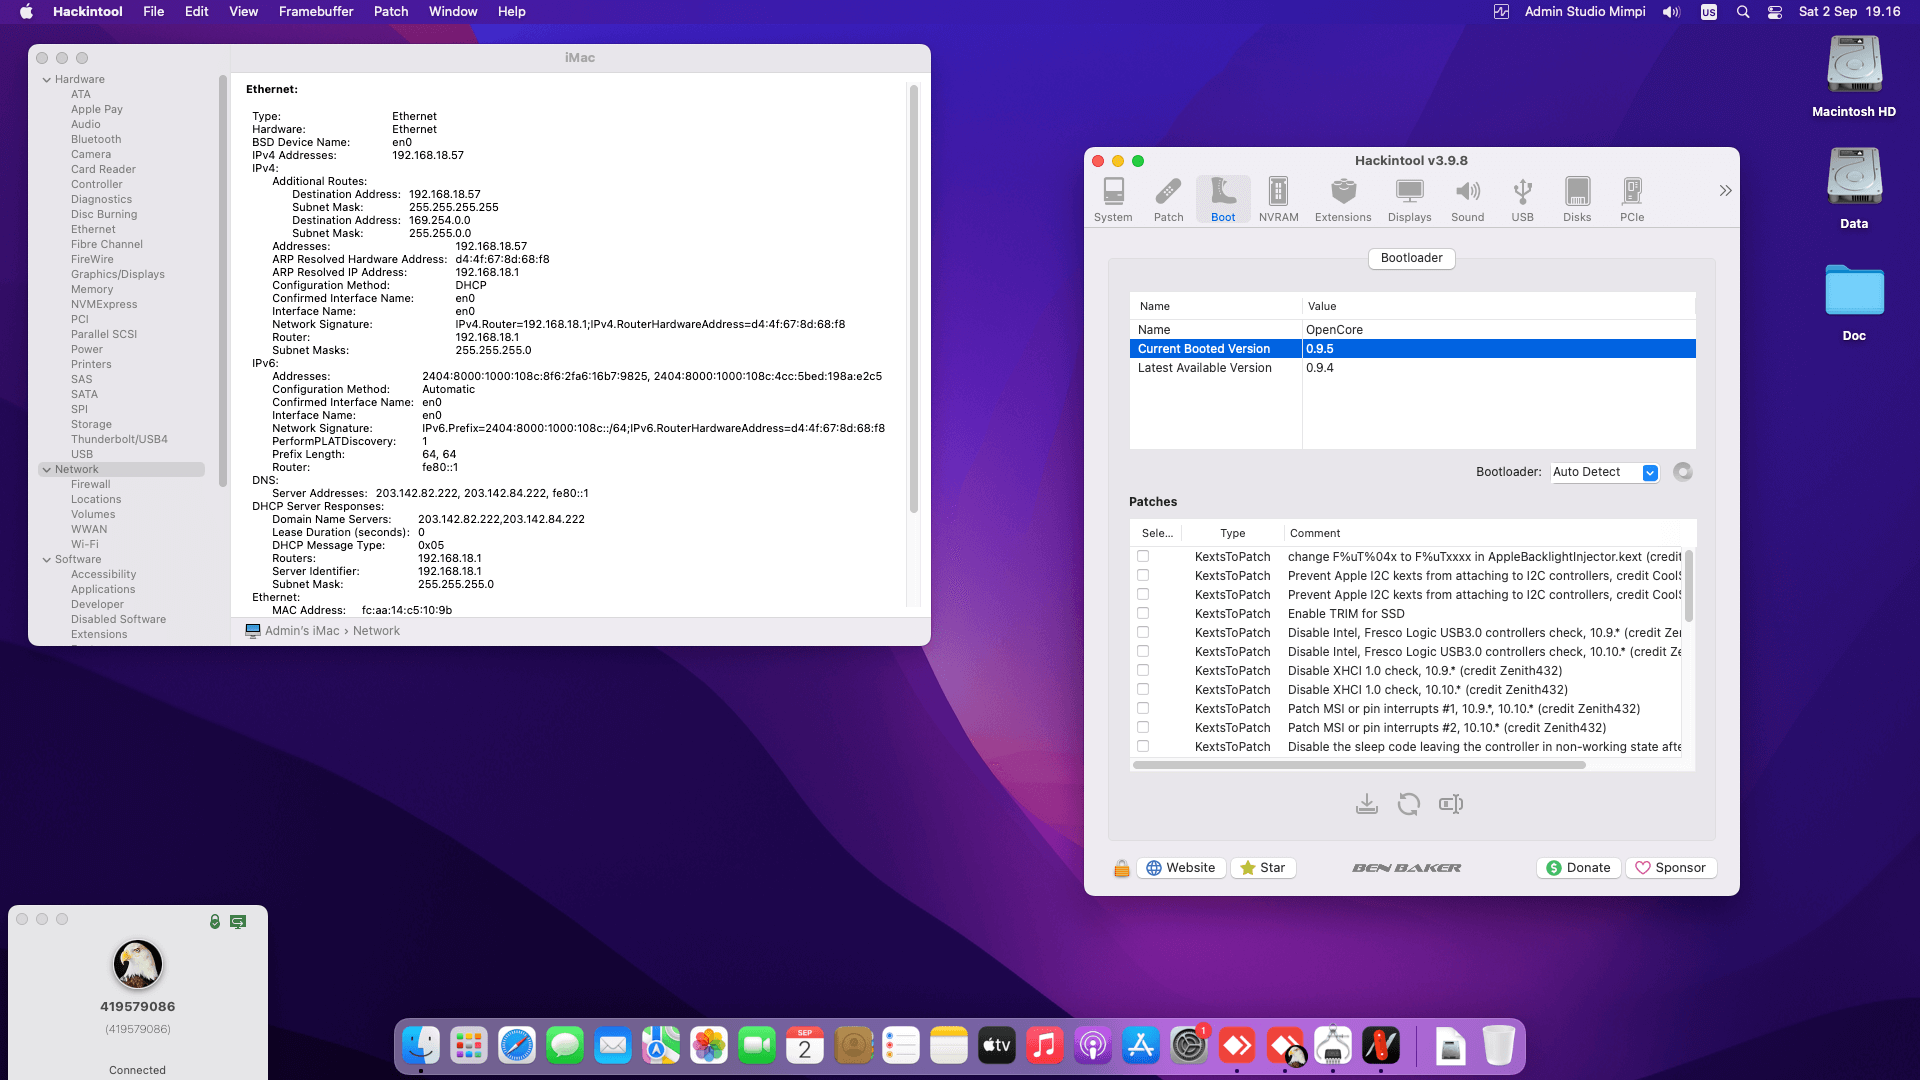Screen dimensions: 1920x1080
Task: Click the eagle avatar in remote window
Action: 138,964
